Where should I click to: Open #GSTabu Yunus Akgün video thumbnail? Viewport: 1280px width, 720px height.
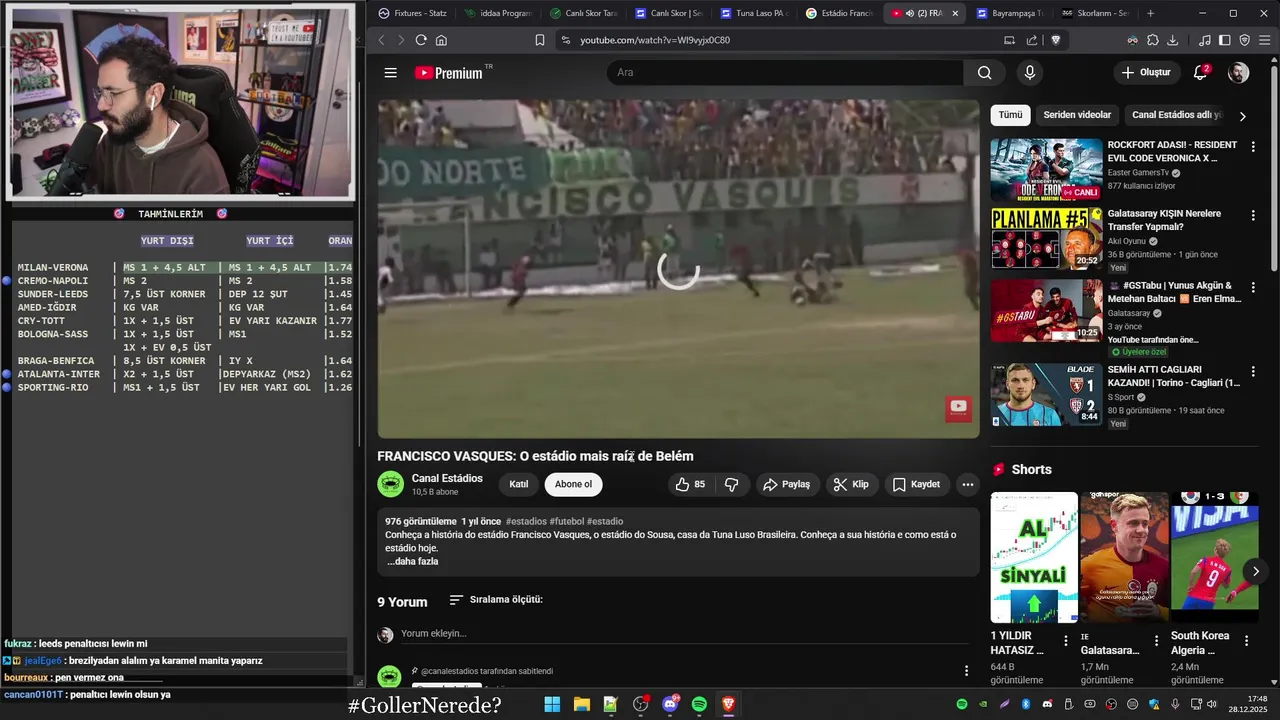point(1046,310)
